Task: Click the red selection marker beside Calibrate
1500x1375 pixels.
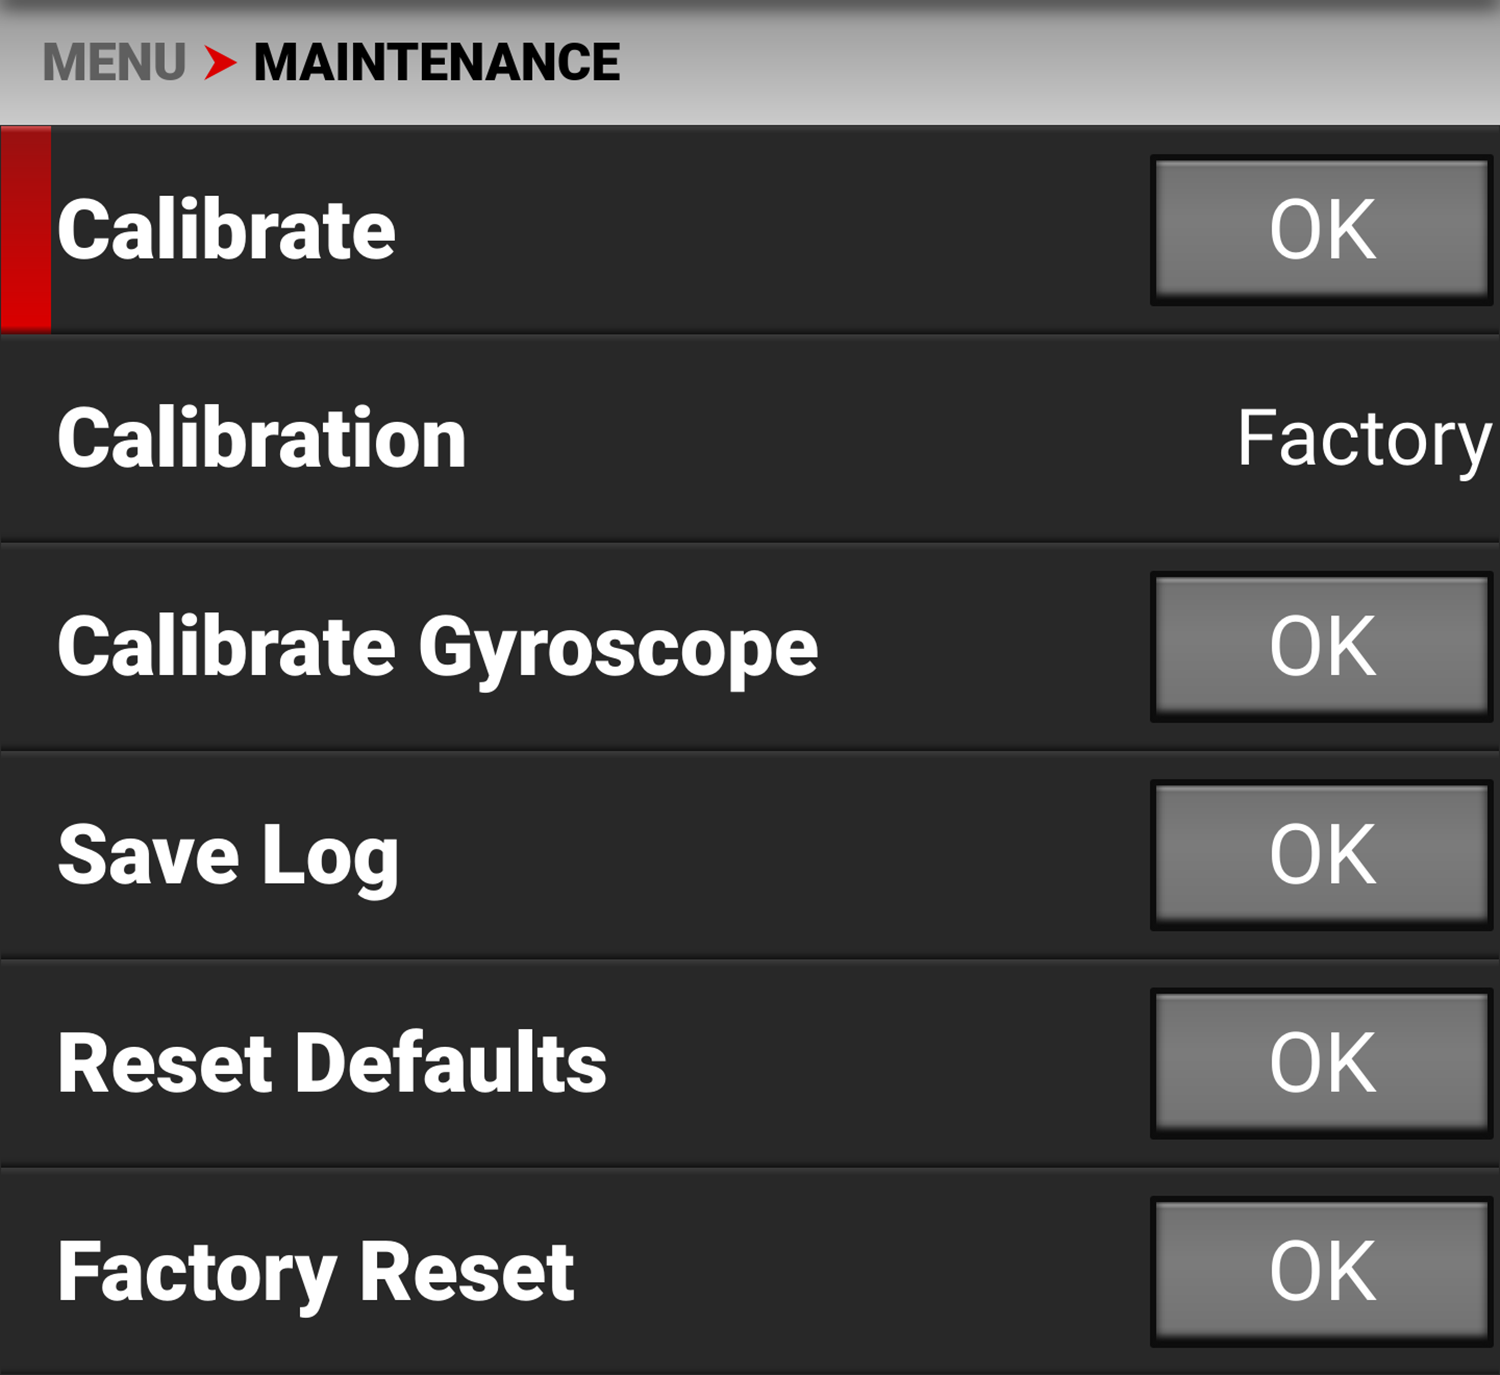Action: [x=26, y=229]
